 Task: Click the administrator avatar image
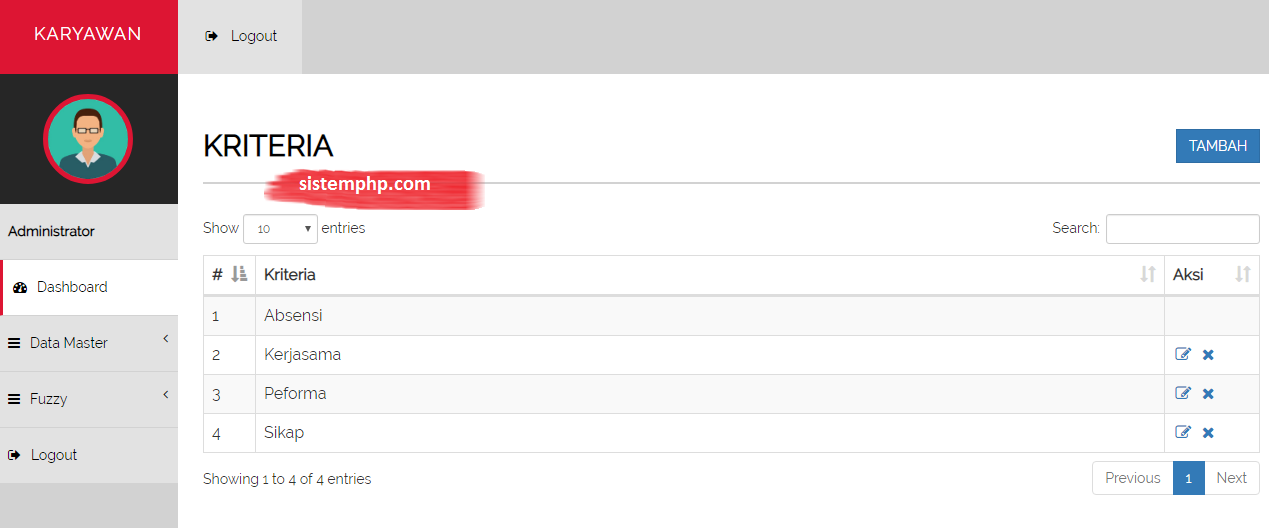(88, 138)
